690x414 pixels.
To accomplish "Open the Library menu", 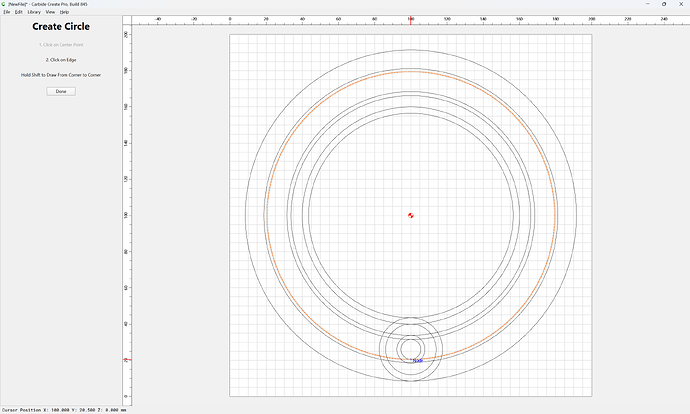I will (x=34, y=12).
